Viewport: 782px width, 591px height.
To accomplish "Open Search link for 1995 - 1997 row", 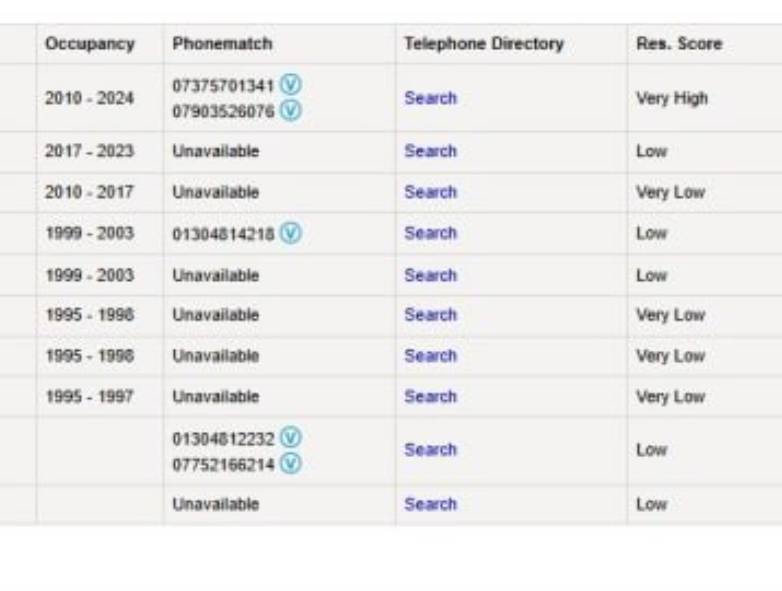I will (x=430, y=396).
